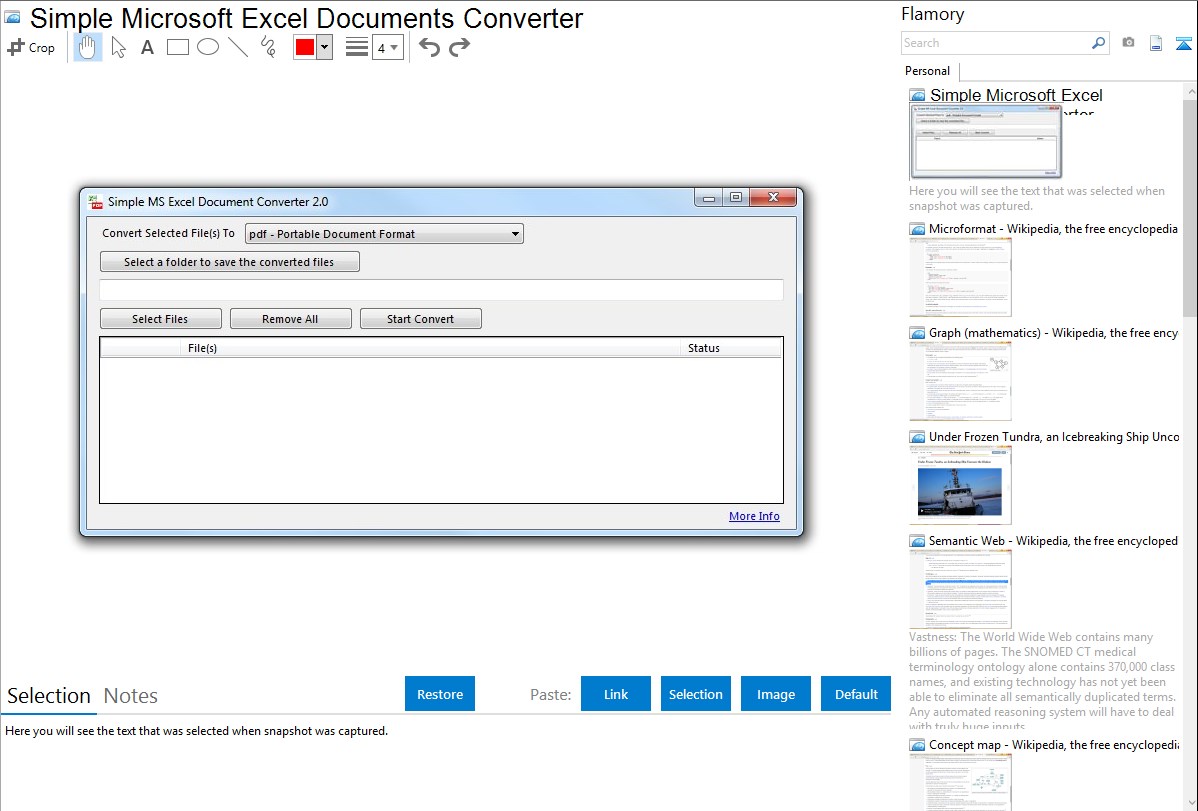1198x811 pixels.
Task: Pick the ellipse shape tool
Action: pyautogui.click(x=208, y=47)
